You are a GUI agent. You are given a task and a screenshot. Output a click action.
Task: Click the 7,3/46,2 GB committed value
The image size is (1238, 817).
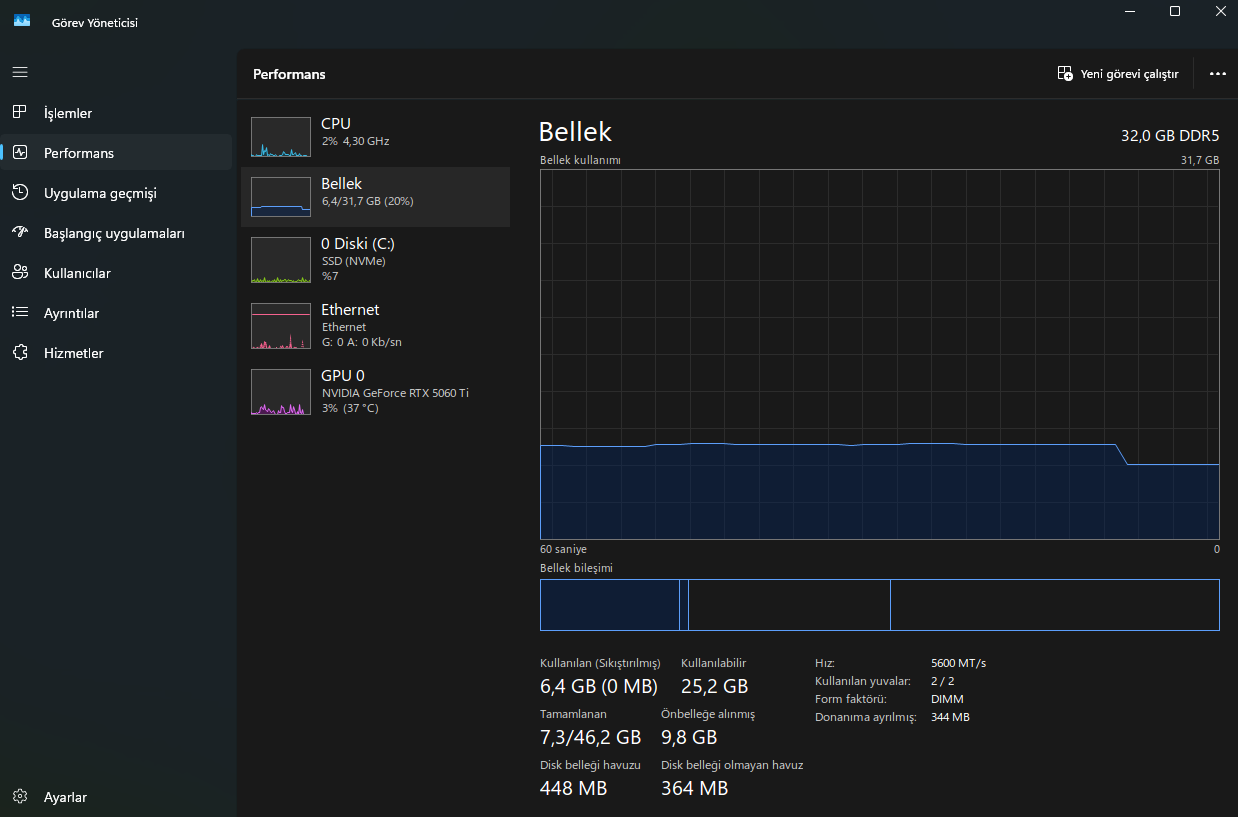[x=590, y=737]
